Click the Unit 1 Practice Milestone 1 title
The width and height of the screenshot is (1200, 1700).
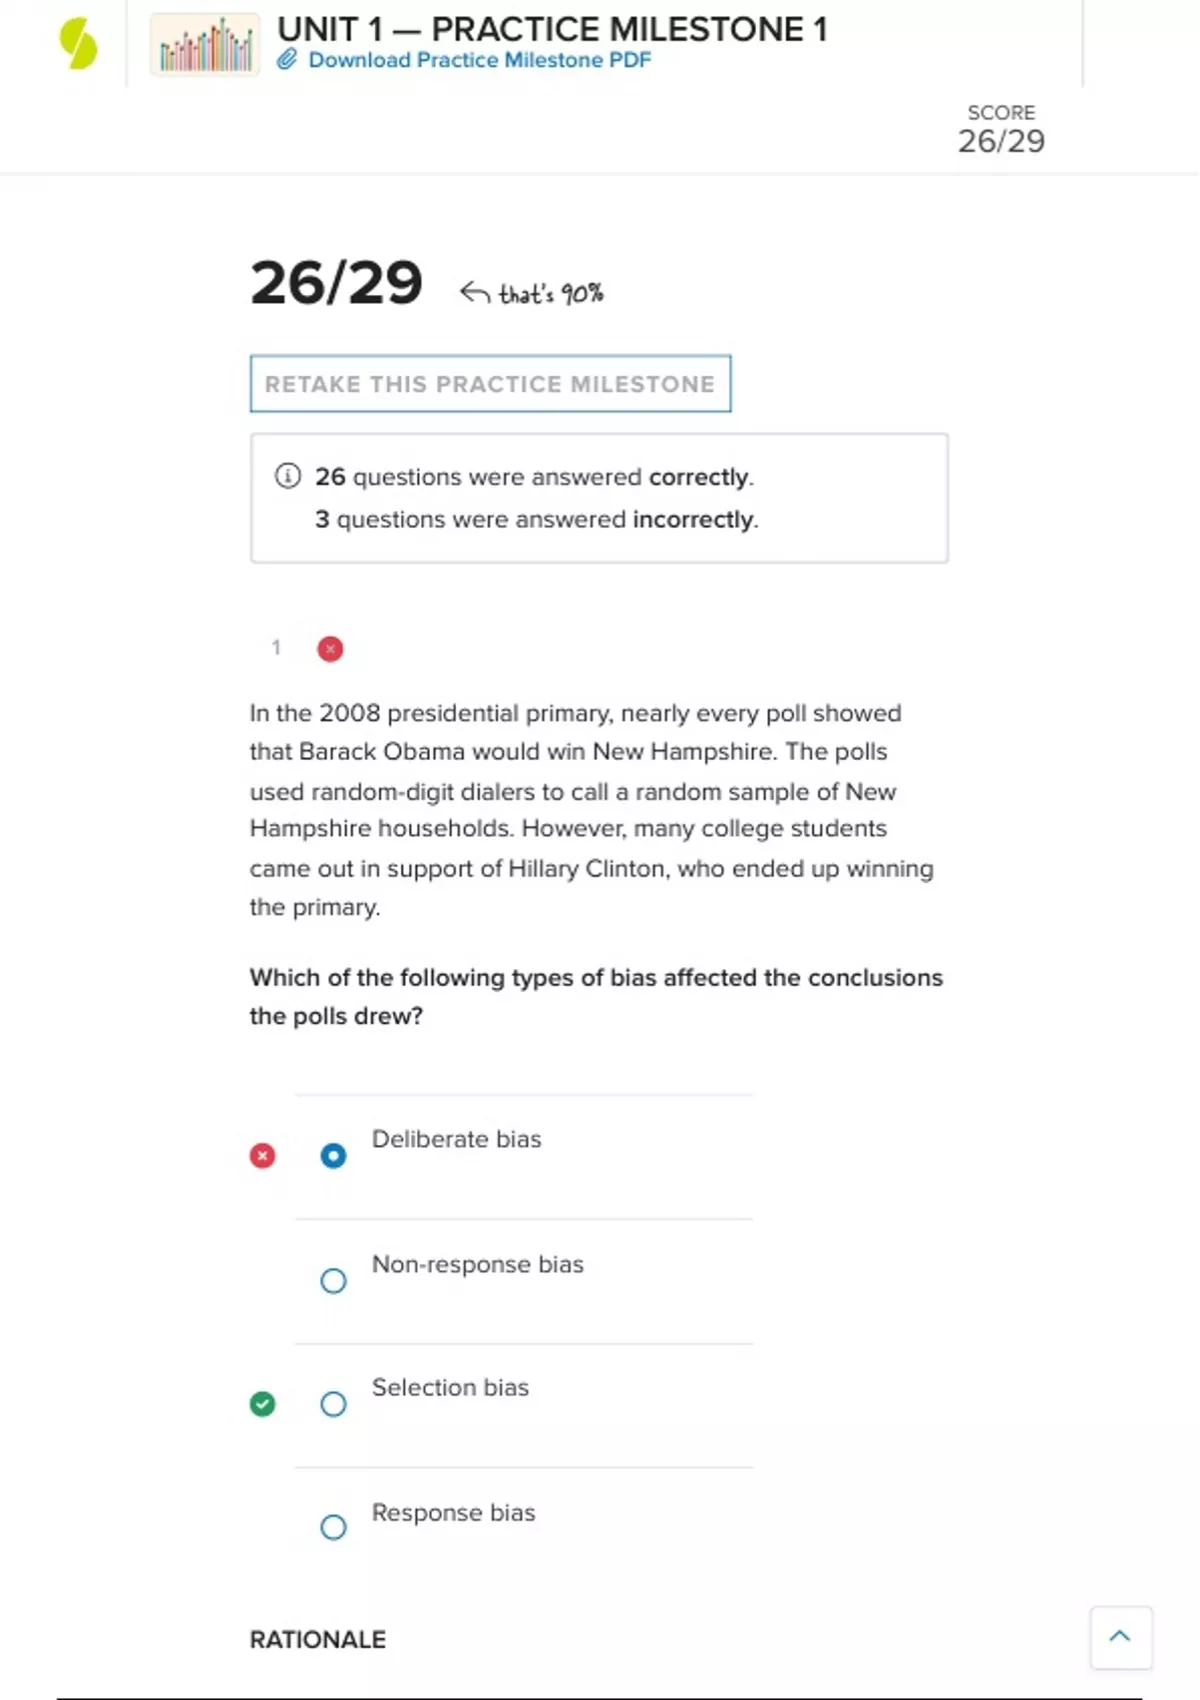(x=552, y=29)
